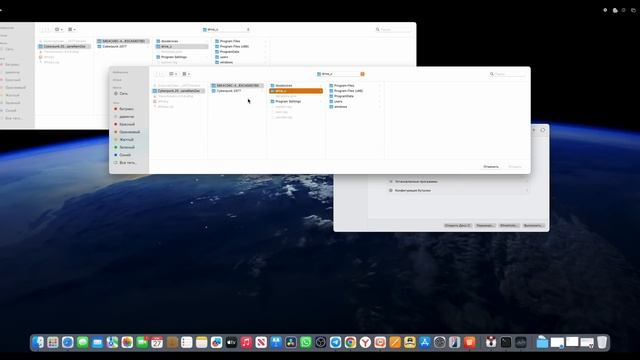Open System Settings in the Dock

point(440,342)
